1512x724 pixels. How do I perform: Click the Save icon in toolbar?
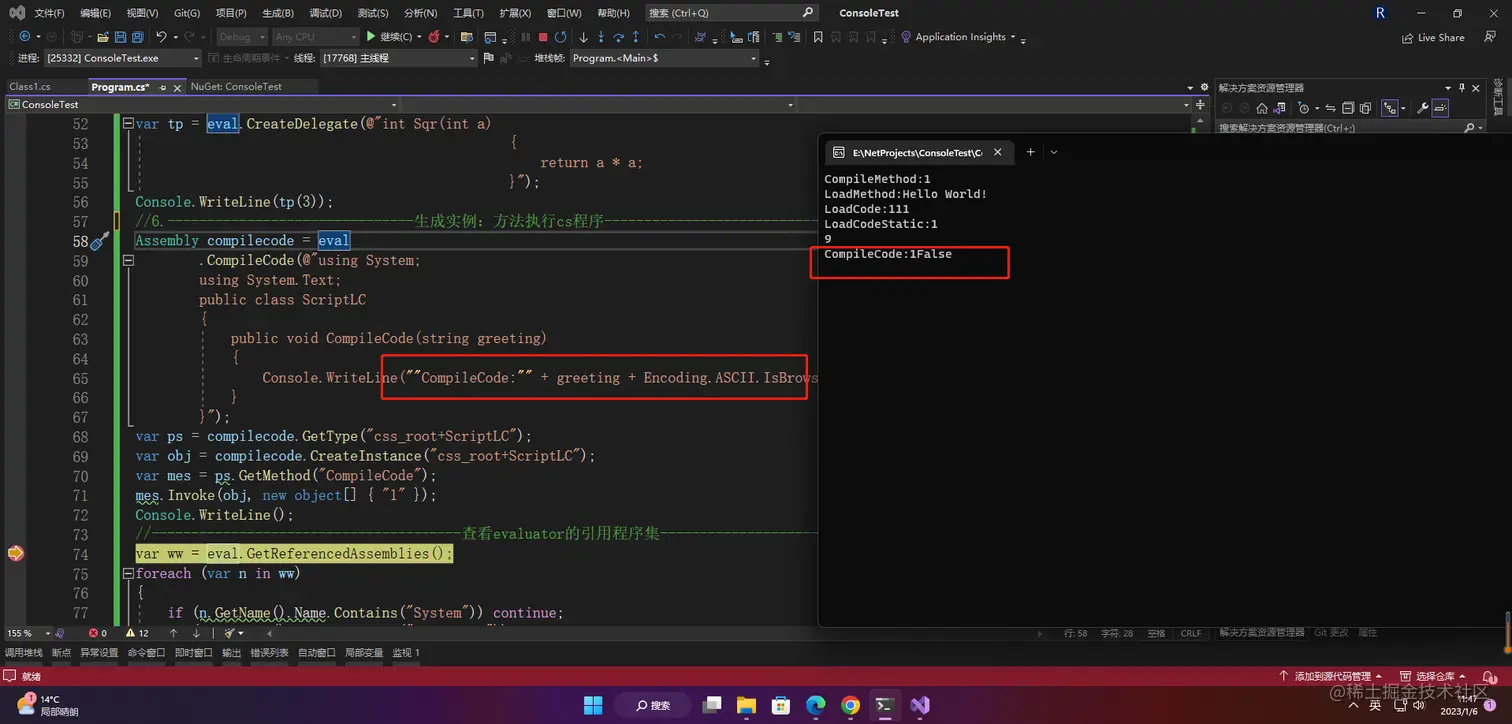point(119,37)
